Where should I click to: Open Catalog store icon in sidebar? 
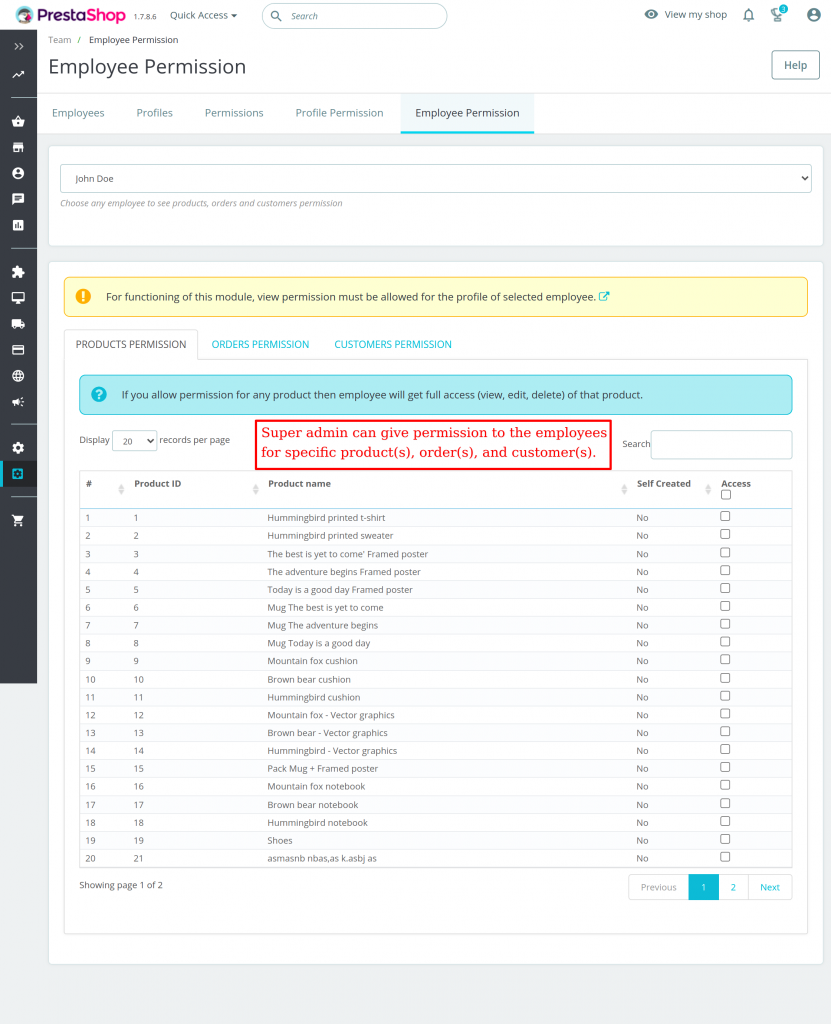(18, 148)
